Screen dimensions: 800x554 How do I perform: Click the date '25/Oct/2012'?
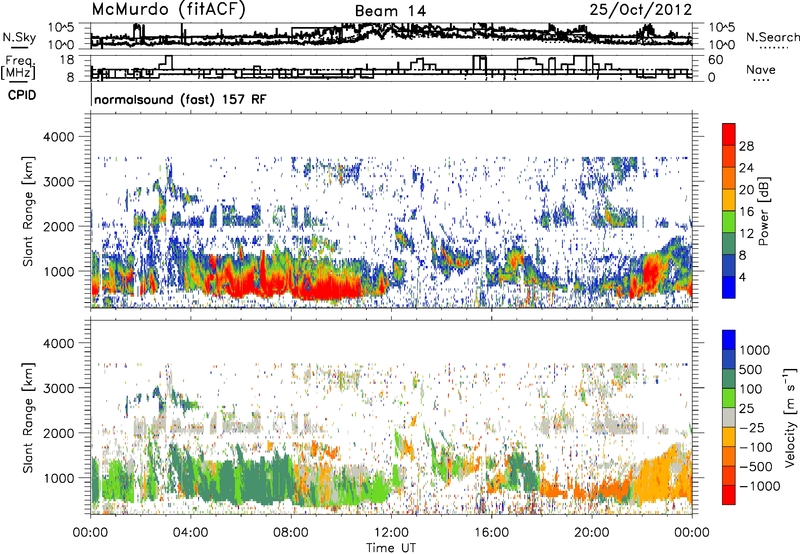click(641, 9)
